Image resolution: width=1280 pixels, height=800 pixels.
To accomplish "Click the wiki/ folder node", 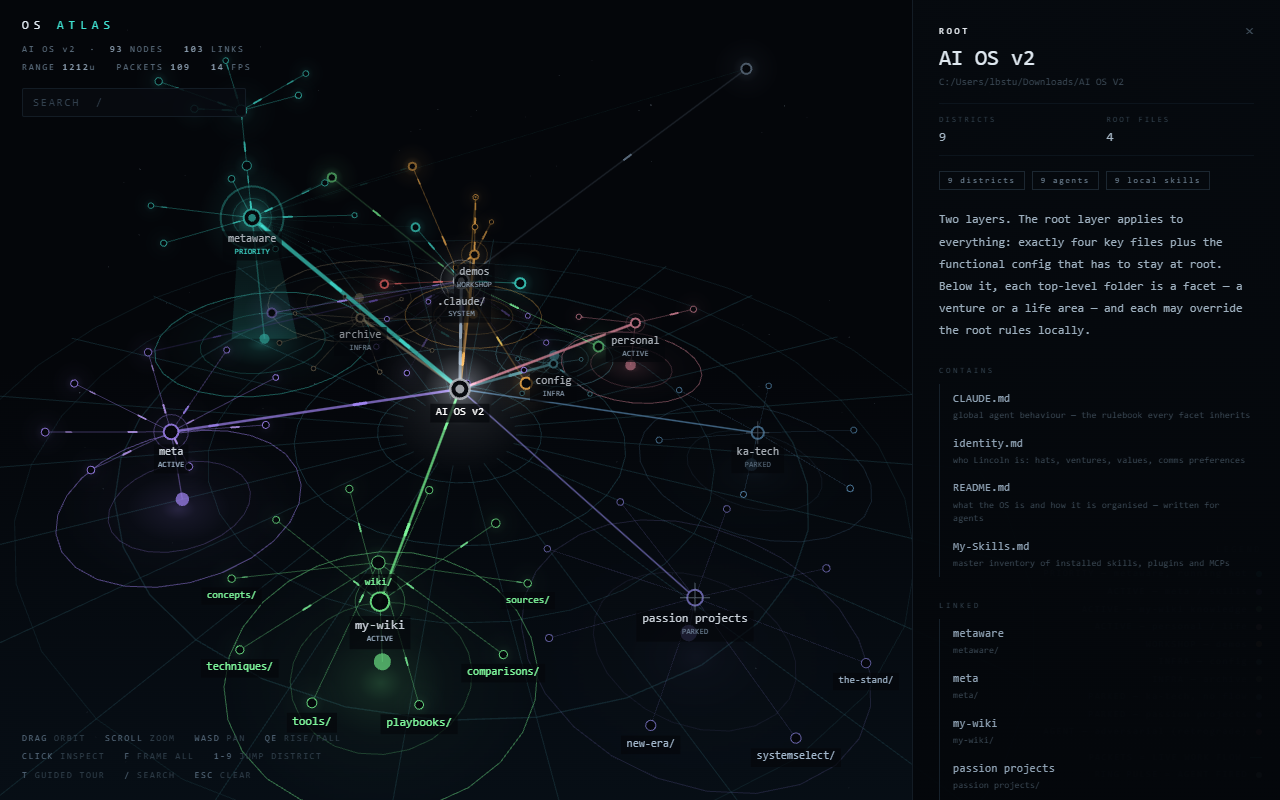I will pyautogui.click(x=378, y=563).
